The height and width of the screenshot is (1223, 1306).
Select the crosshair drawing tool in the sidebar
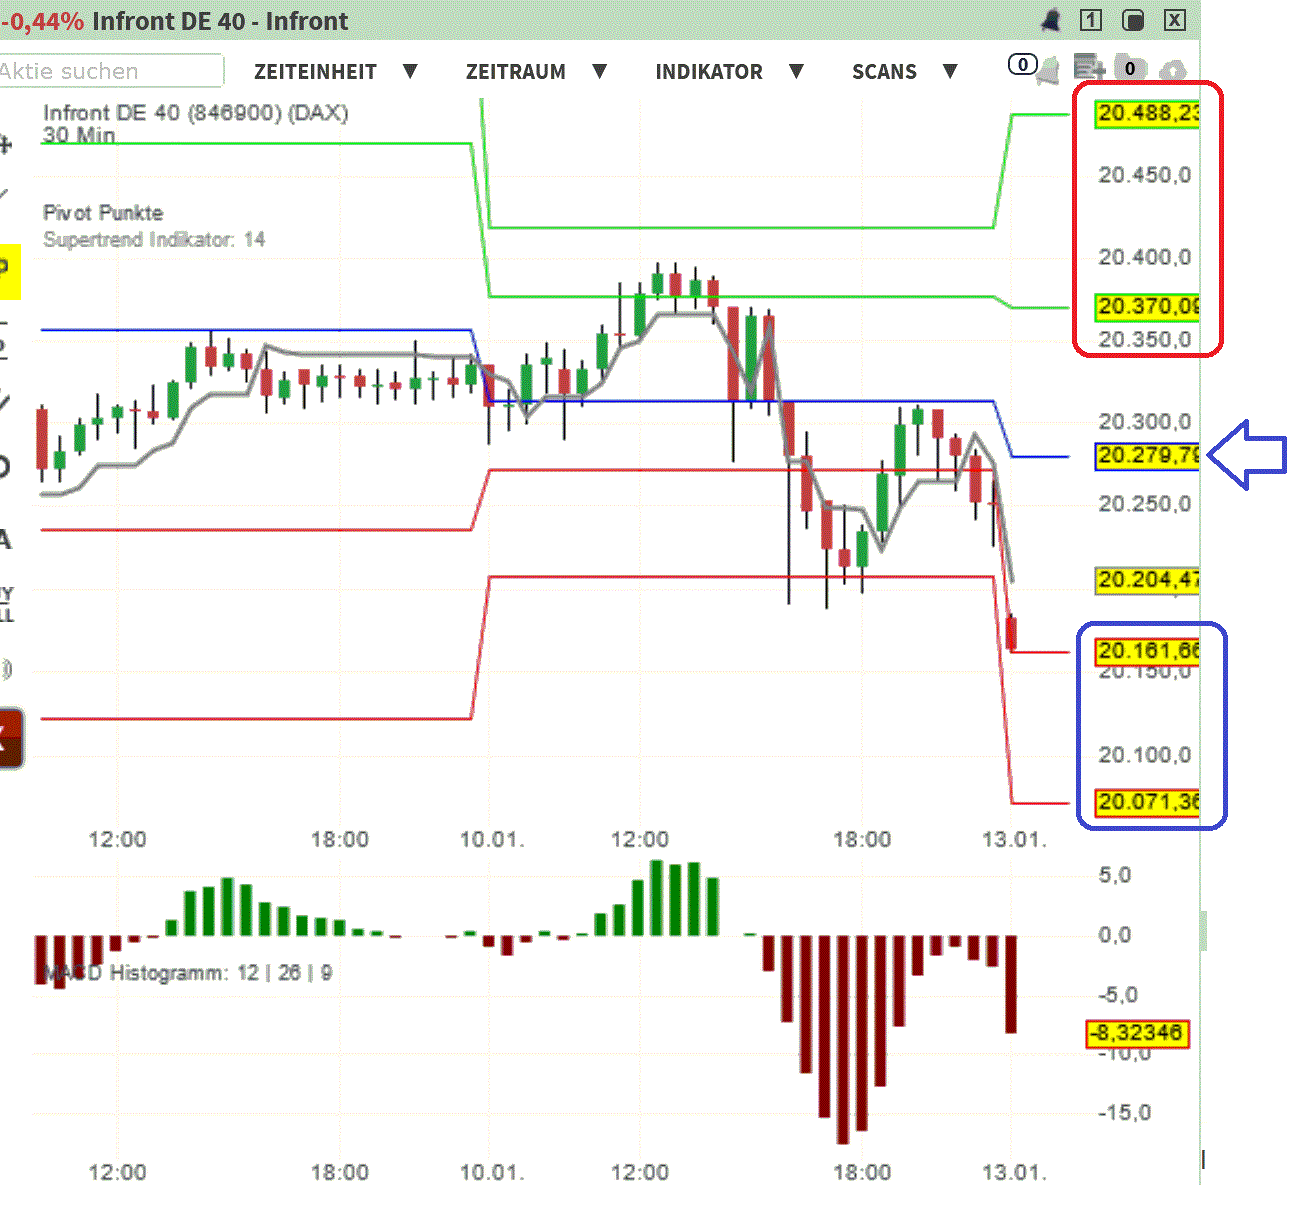(x=5, y=145)
